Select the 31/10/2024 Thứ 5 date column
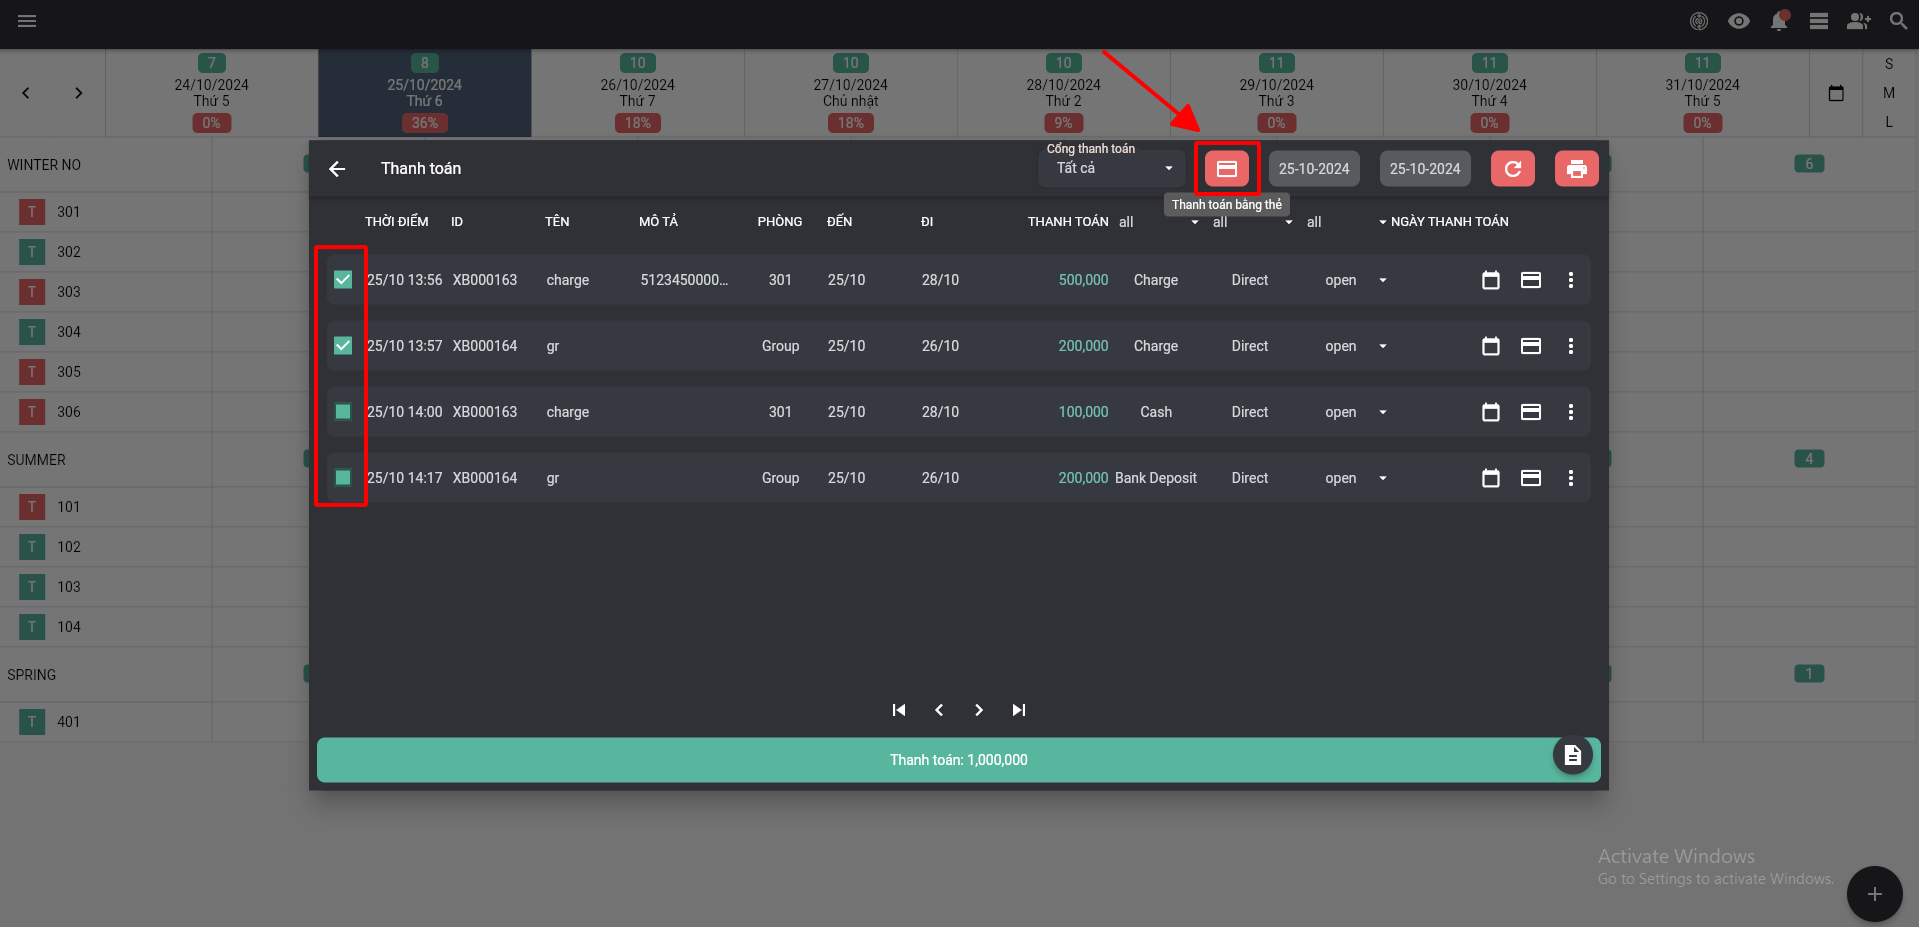1919x927 pixels. [x=1703, y=93]
